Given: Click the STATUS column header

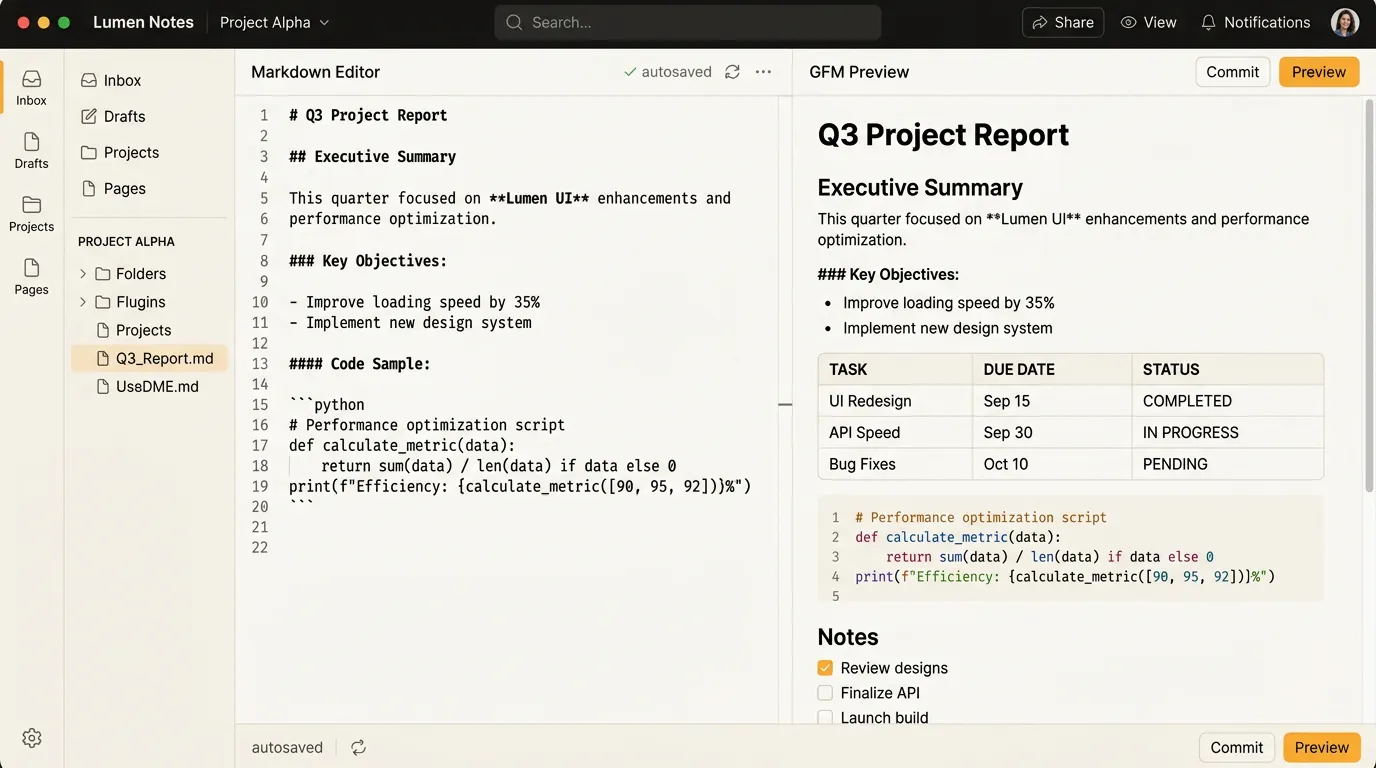Looking at the screenshot, I should click(x=1228, y=369).
